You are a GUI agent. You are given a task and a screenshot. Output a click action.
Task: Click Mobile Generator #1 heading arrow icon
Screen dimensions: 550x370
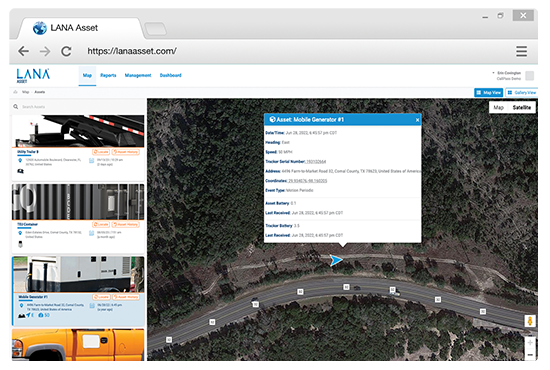(x=29, y=315)
